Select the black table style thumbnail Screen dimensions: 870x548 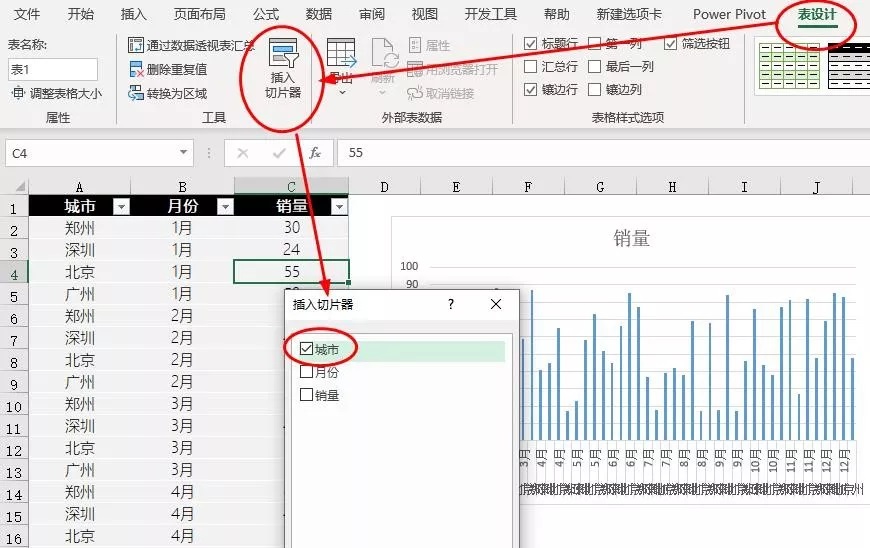849,66
